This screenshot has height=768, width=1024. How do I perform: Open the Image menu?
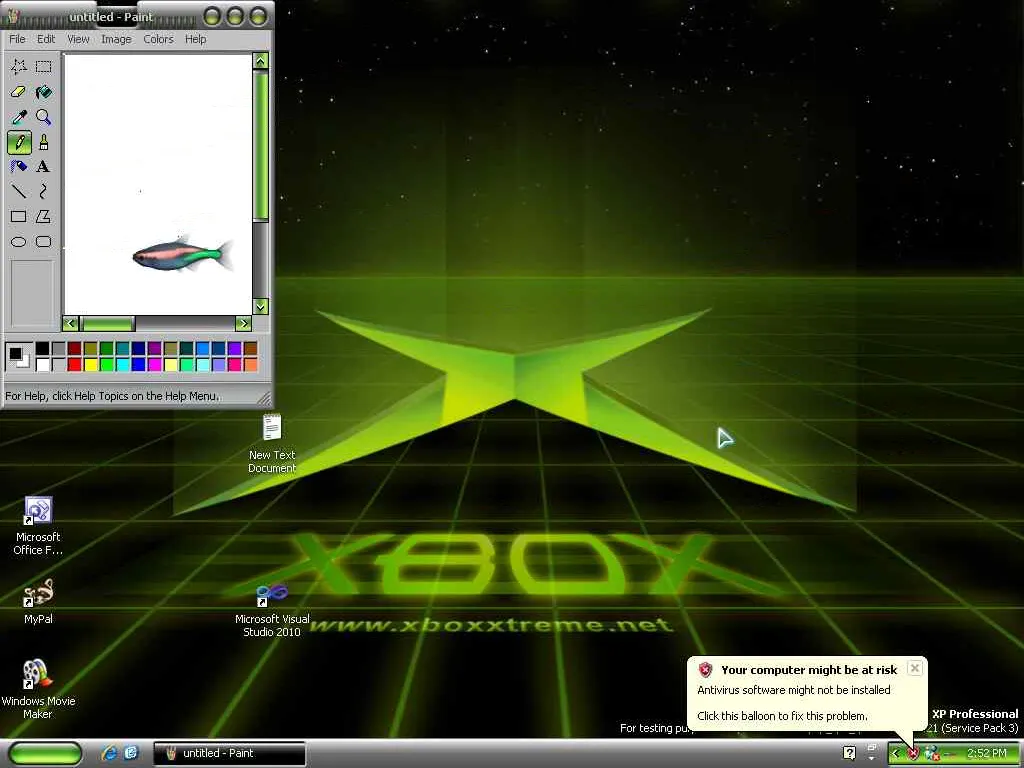(x=116, y=39)
